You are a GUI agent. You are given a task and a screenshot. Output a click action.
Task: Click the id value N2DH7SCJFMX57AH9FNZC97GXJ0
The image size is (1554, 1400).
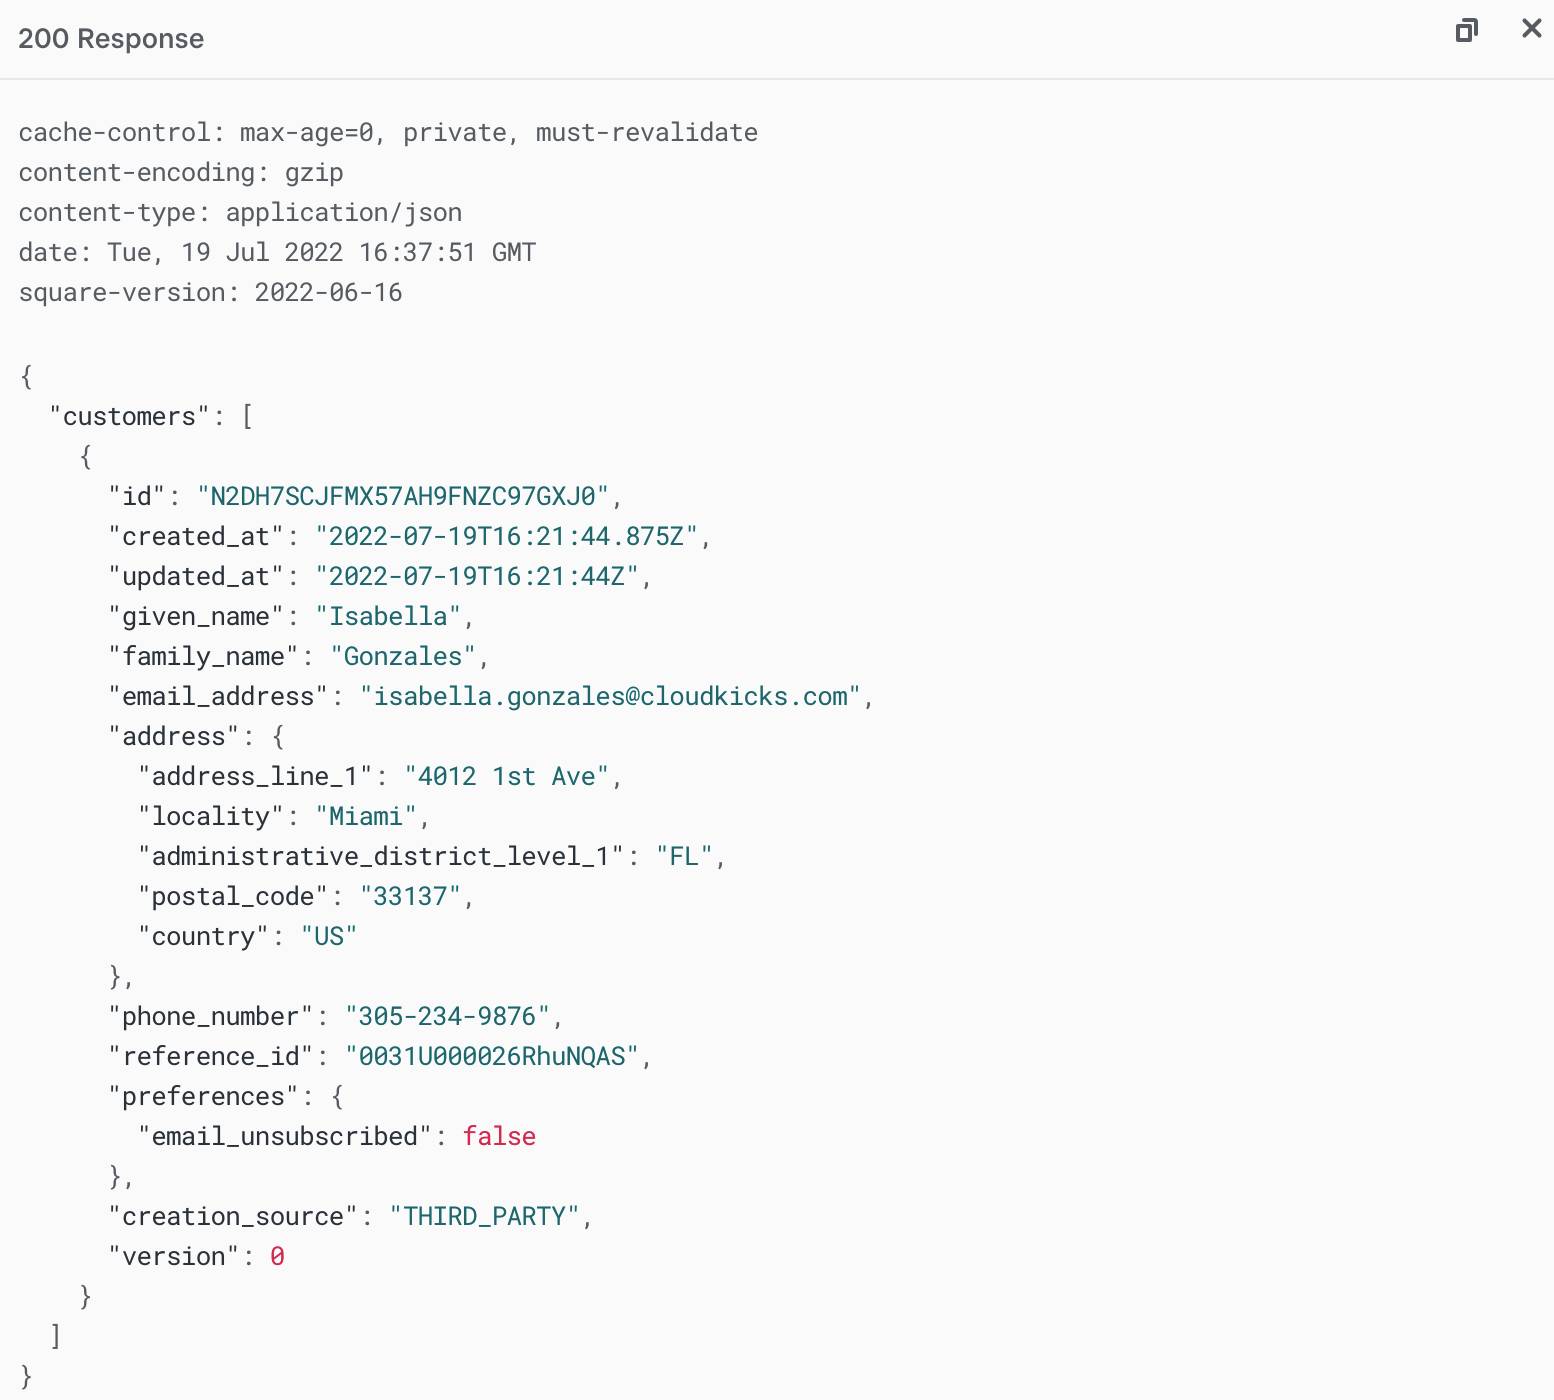(x=403, y=496)
